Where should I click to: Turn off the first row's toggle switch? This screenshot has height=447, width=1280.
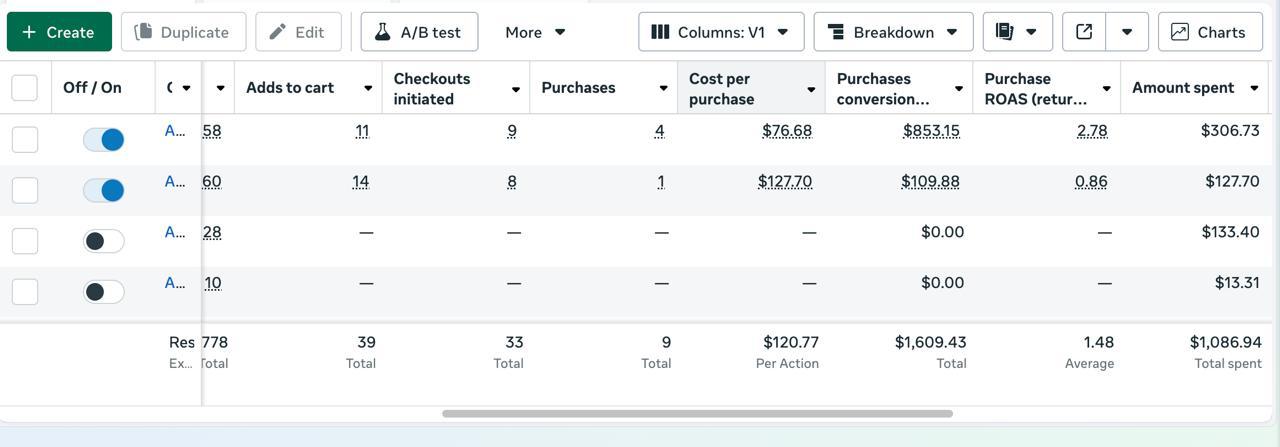(104, 140)
